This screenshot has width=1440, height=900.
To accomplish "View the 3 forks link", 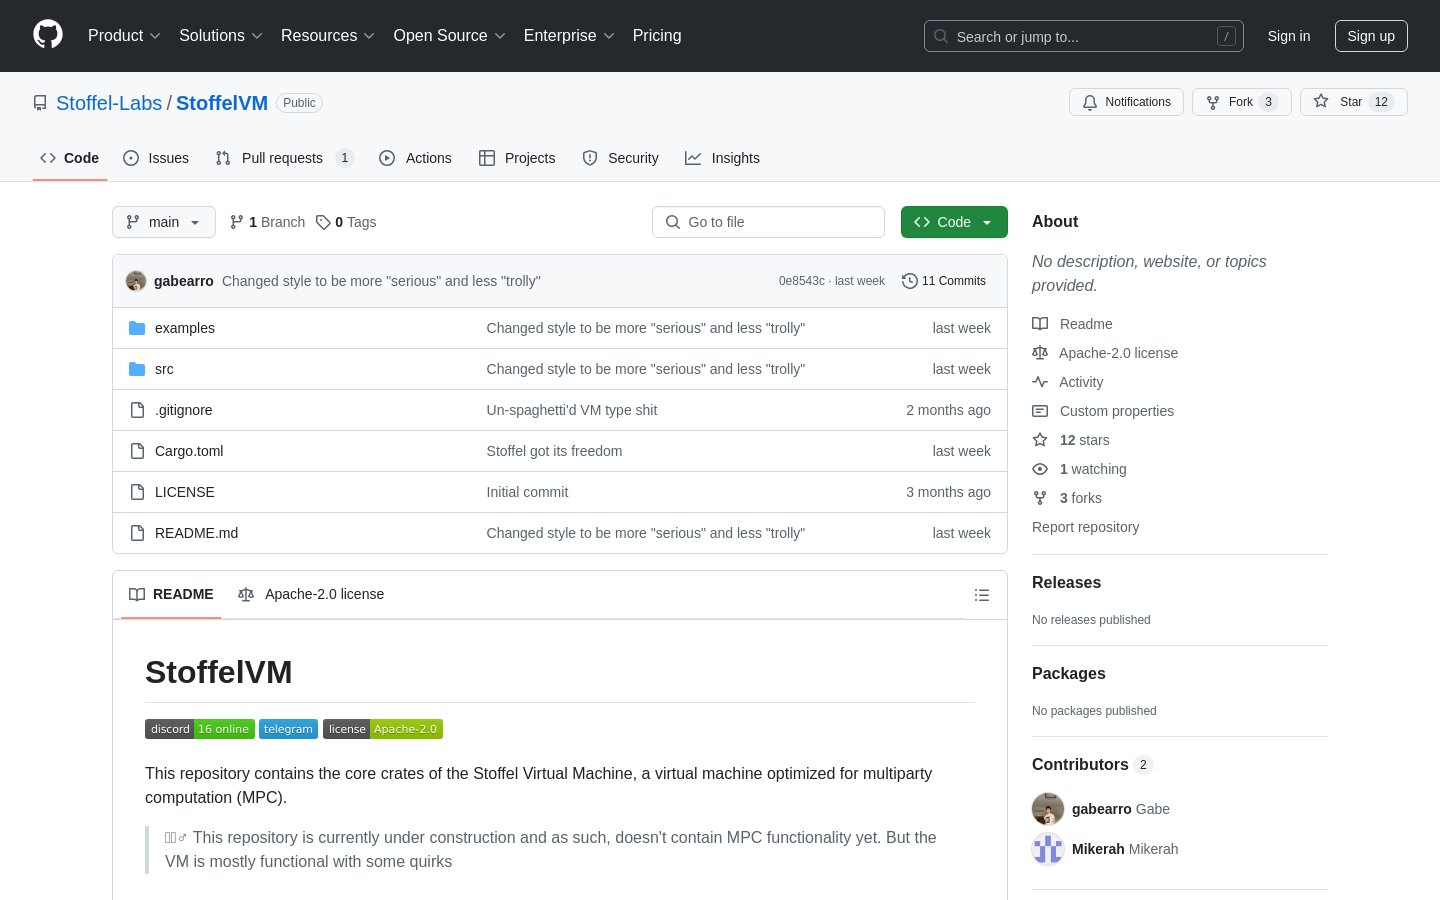I will point(1067,498).
